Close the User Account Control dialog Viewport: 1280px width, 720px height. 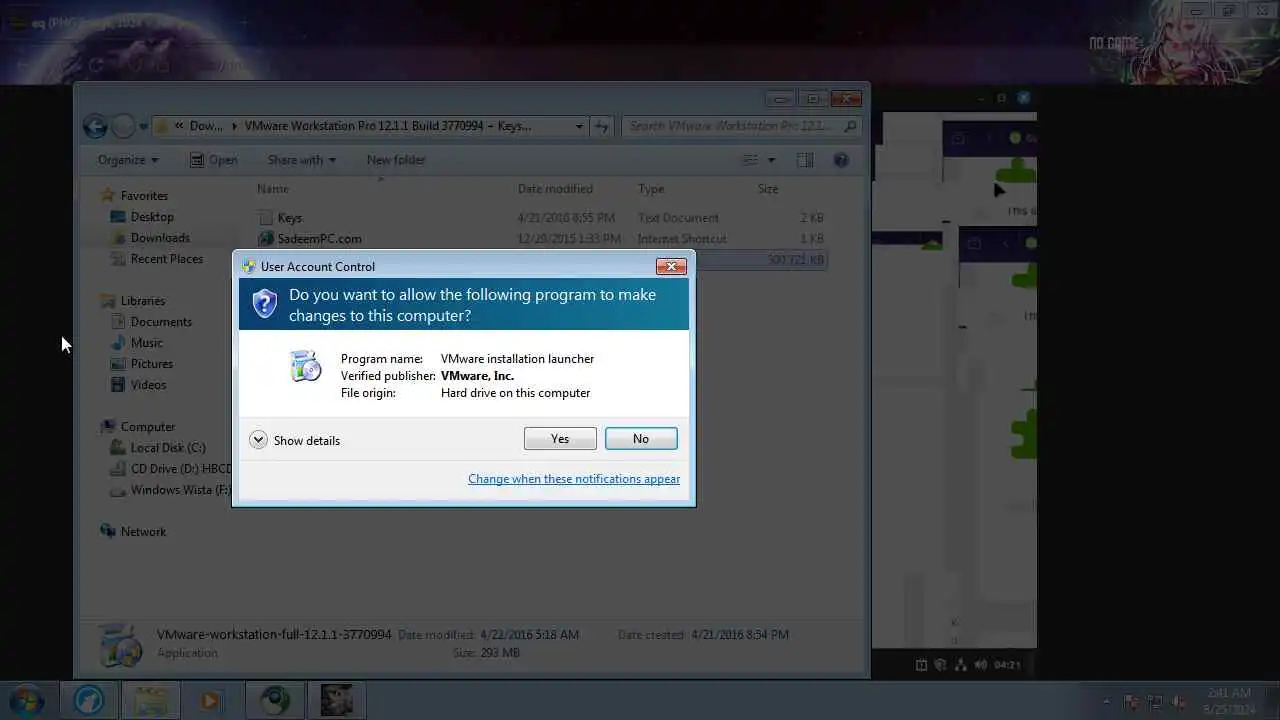coord(670,266)
